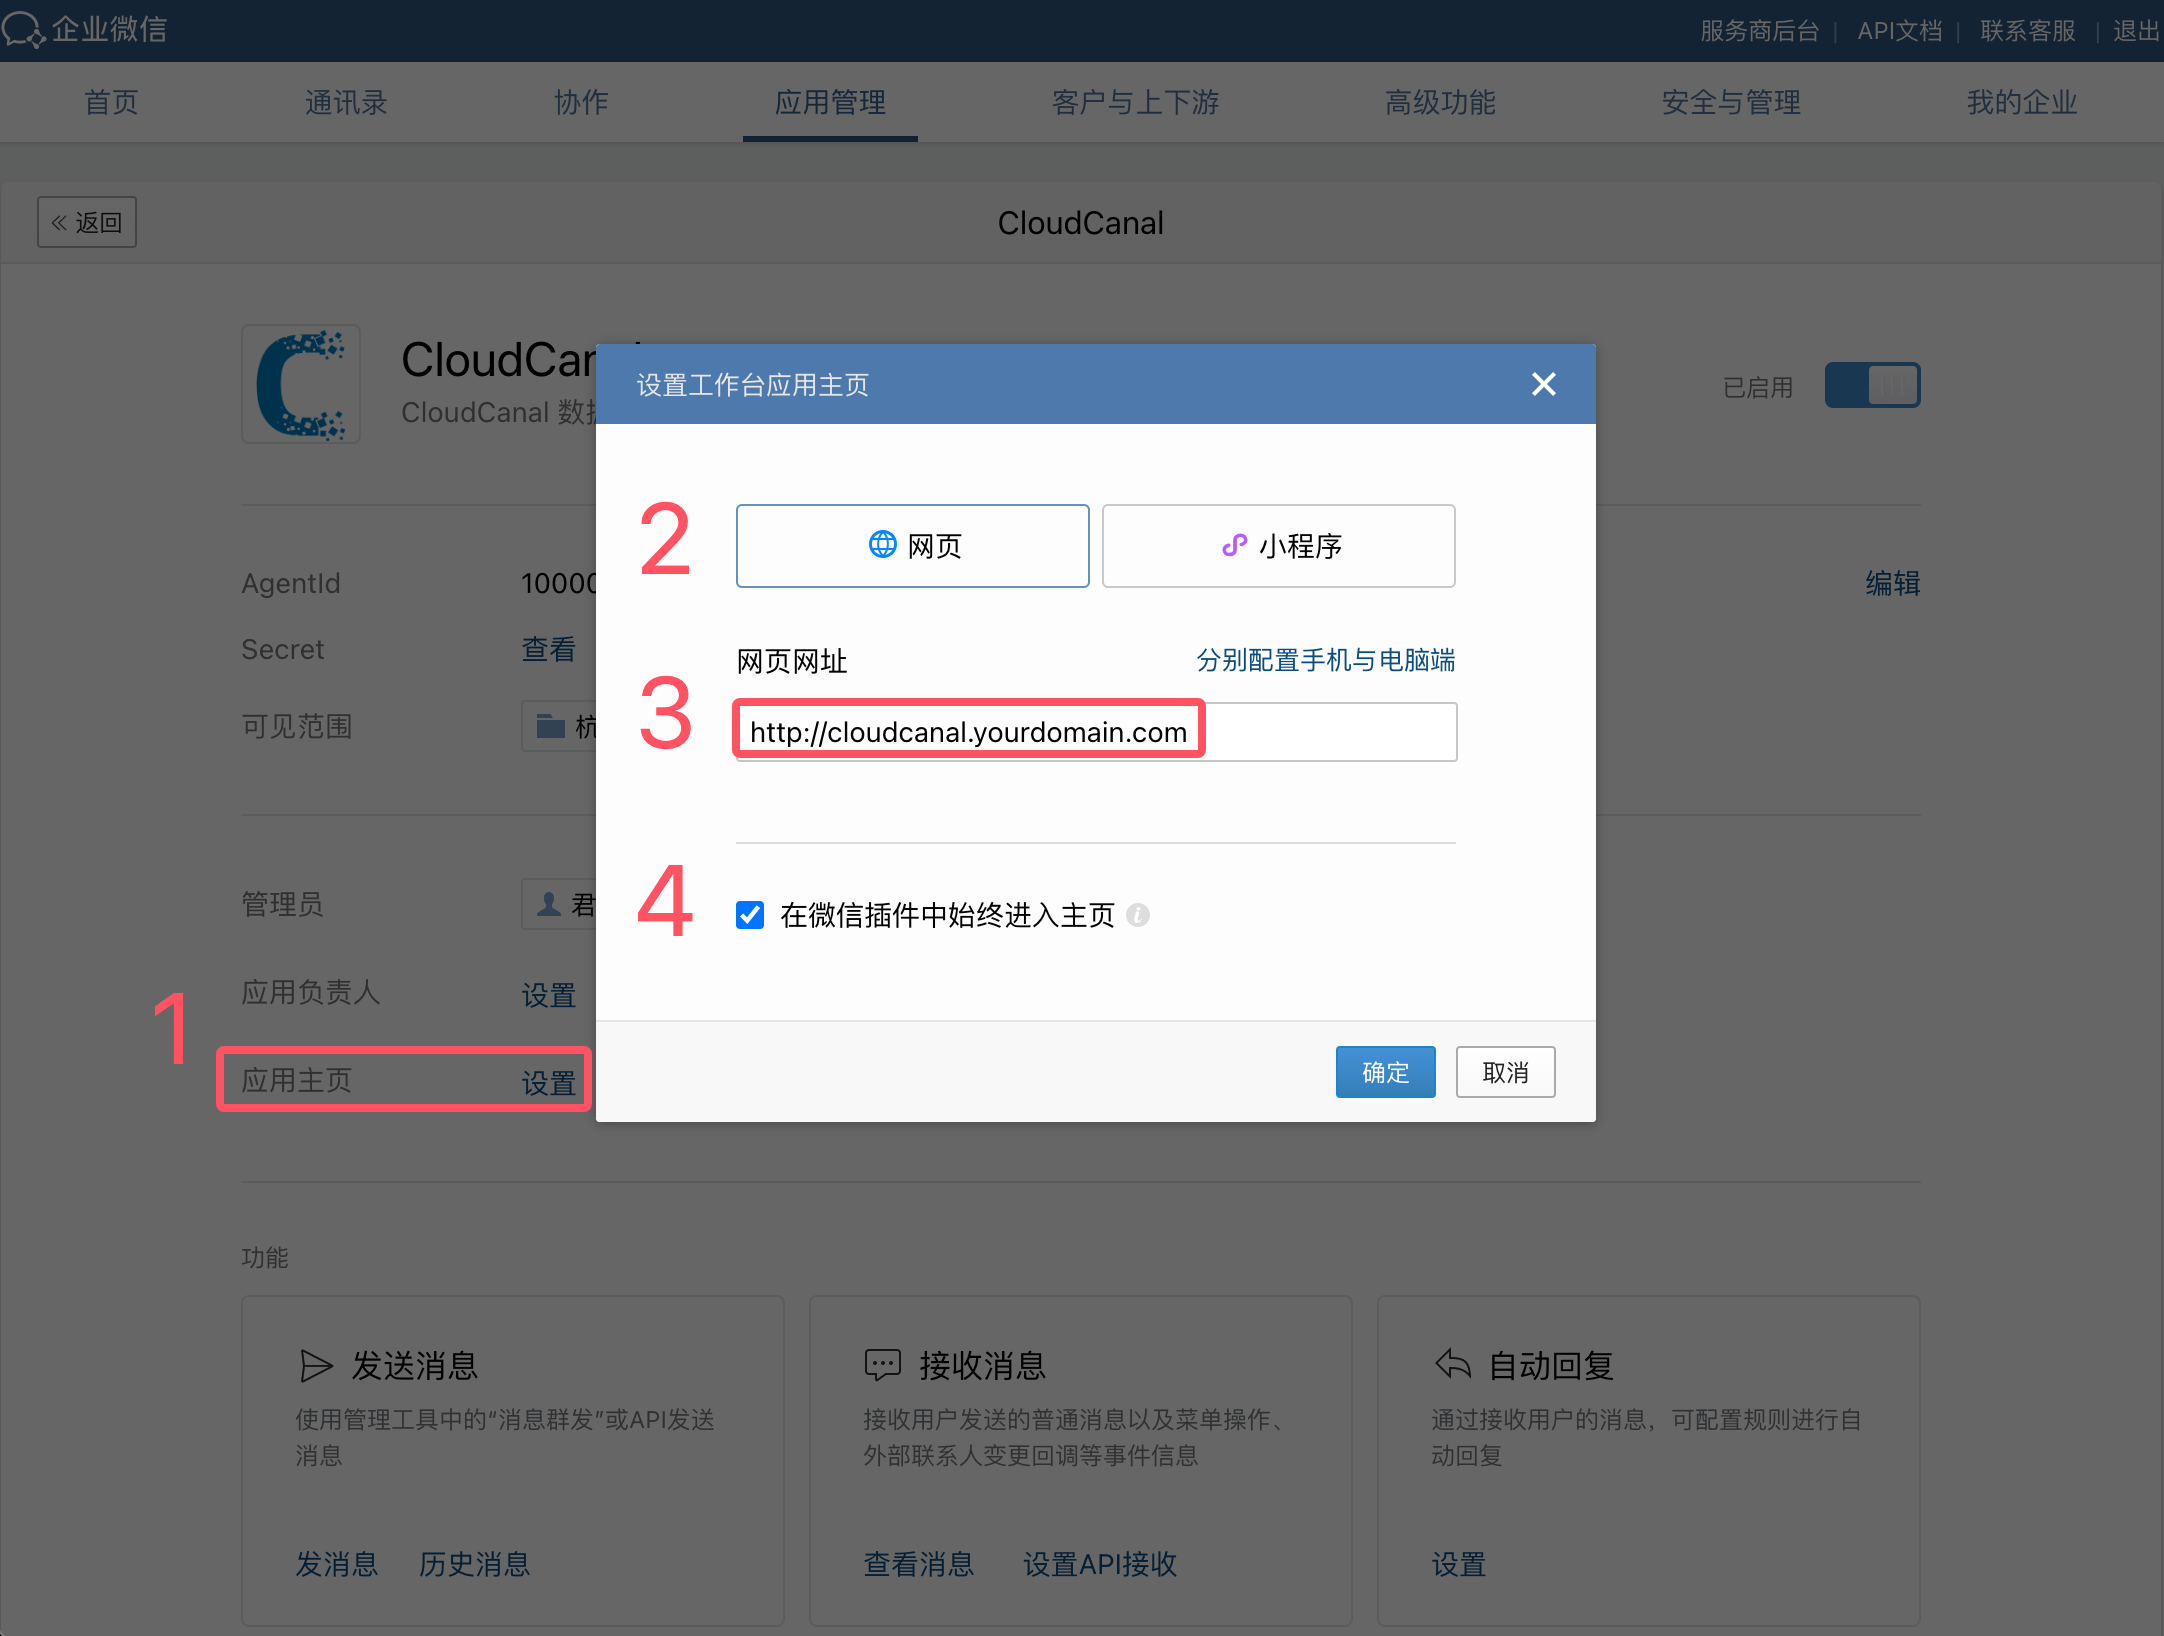Uncheck 在微信插件中始终进入主页 checkbox
2164x1636 pixels.
point(750,915)
